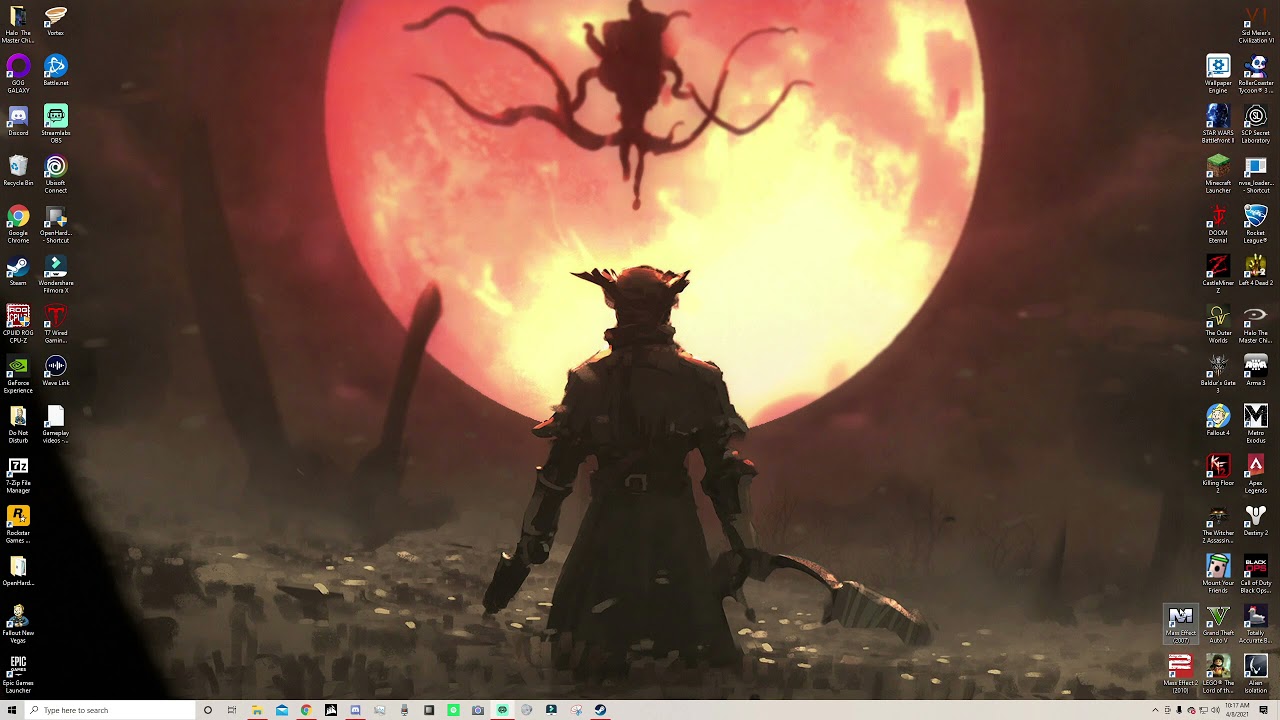Open CPUID ROG CPU-Z
Viewport: 1280px width, 720px height.
[18, 325]
